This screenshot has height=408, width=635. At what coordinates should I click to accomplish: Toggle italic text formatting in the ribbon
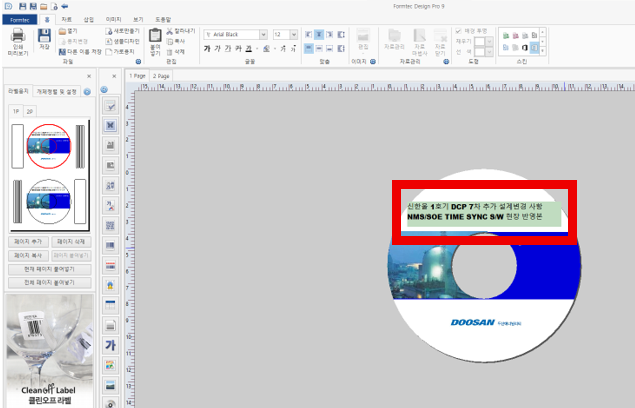click(219, 48)
